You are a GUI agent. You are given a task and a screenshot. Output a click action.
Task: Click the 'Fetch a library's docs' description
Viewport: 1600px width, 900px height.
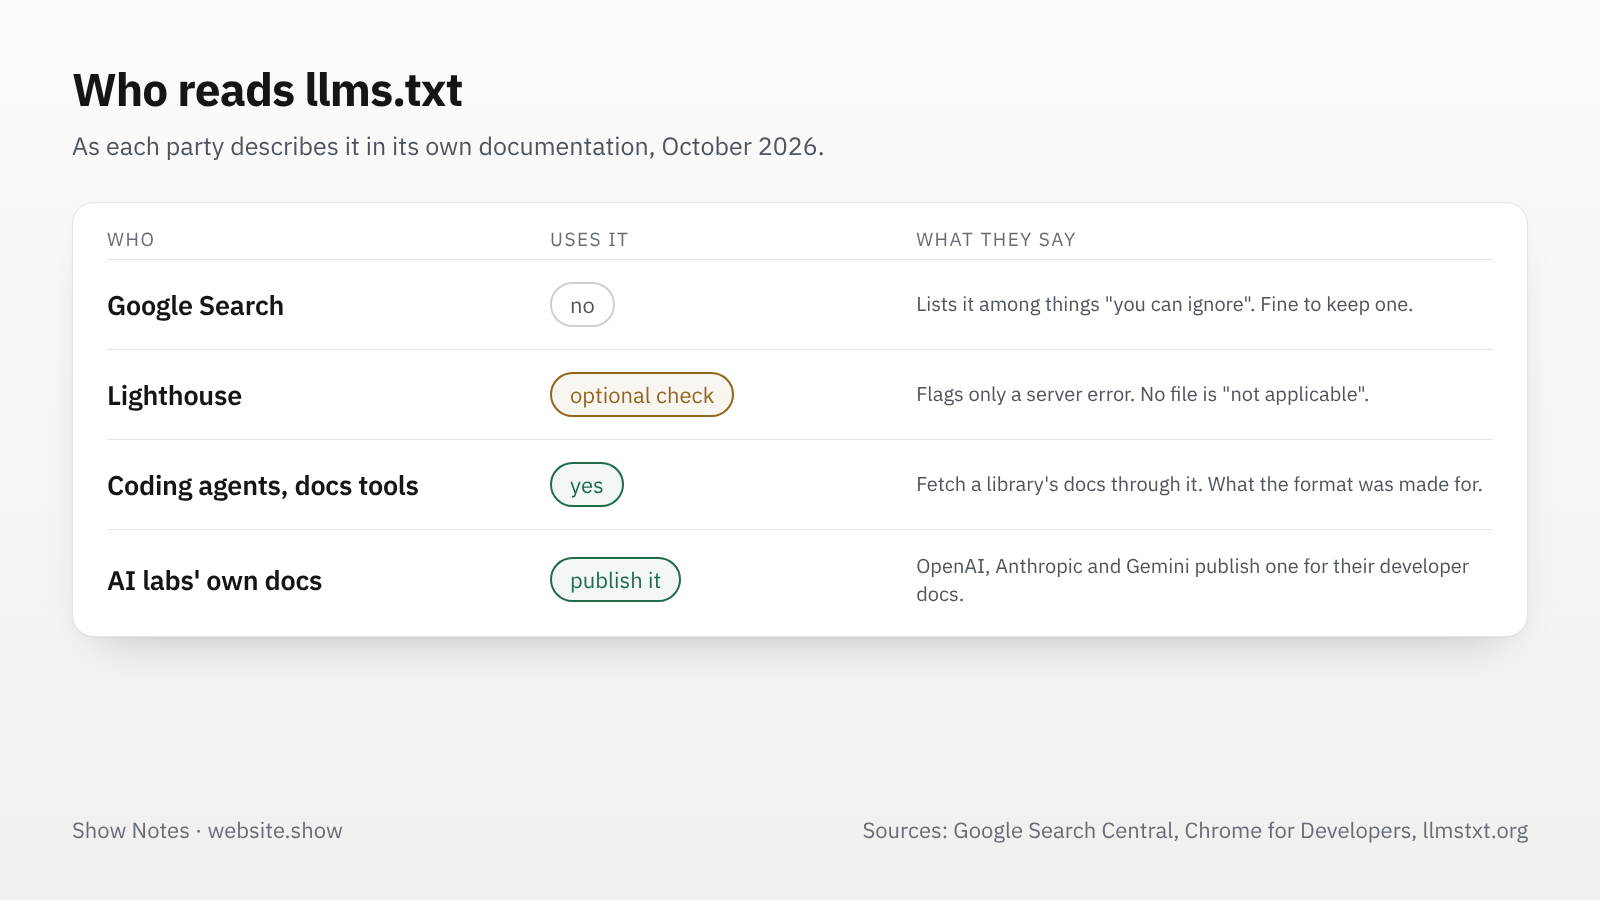click(x=1199, y=485)
